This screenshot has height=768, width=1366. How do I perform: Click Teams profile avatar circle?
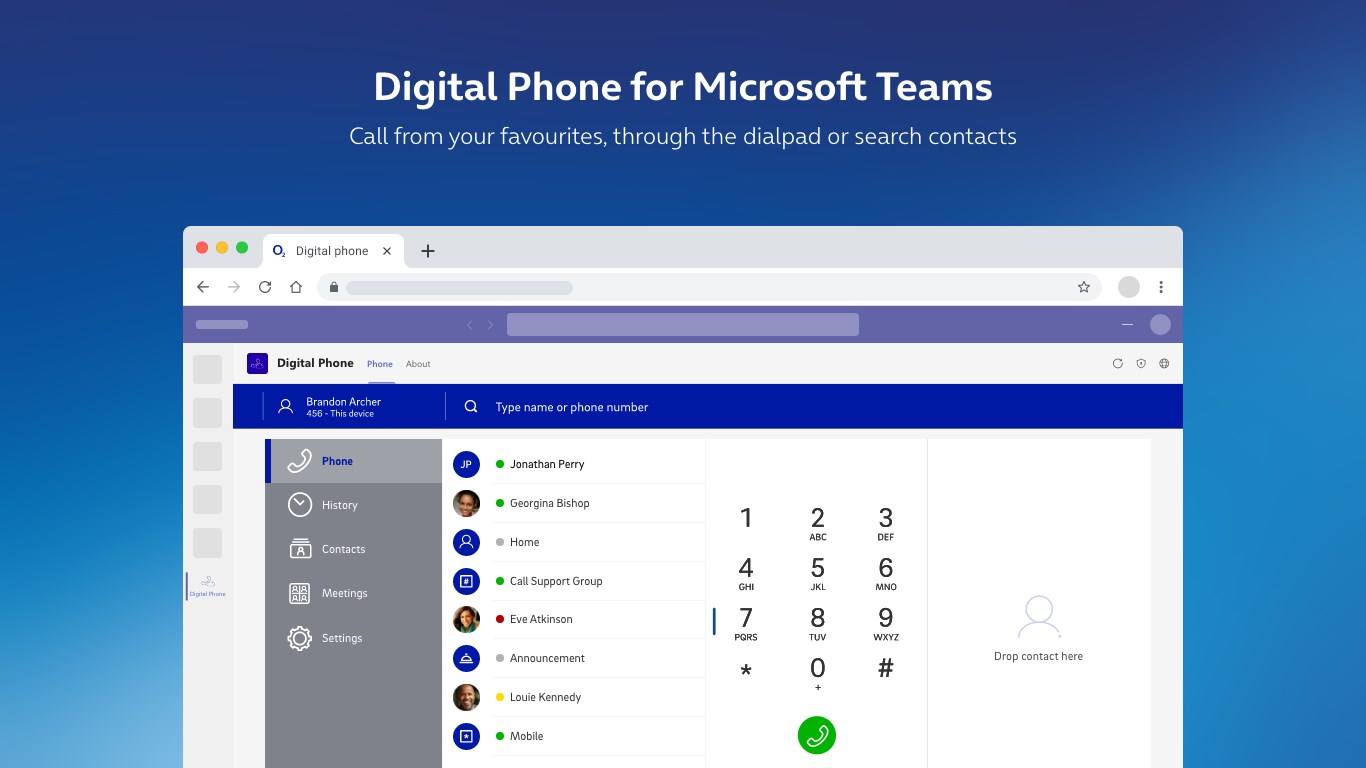[1160, 324]
